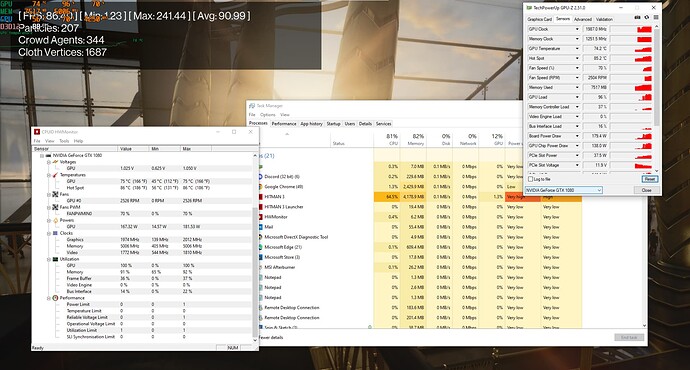Select Remote Desktop Connection 183.6 MB row
The height and width of the screenshot is (370, 690).
click(x=420, y=308)
